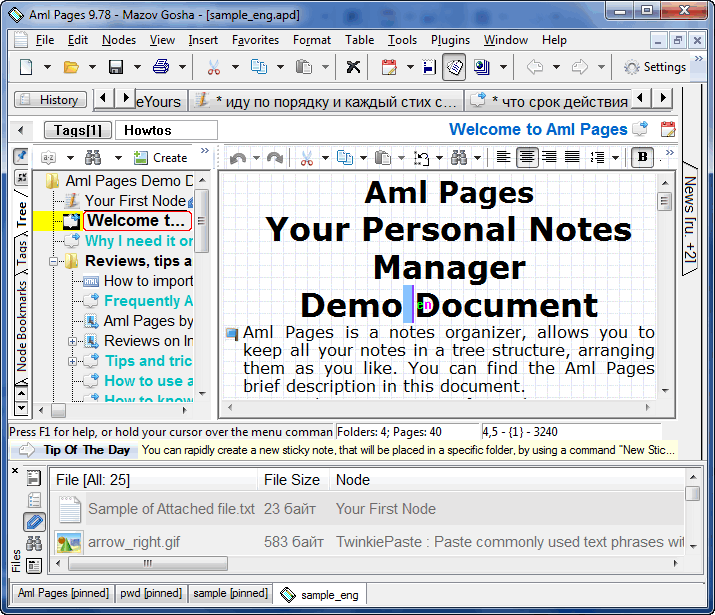Click the Tags[1] button

pos(78,130)
